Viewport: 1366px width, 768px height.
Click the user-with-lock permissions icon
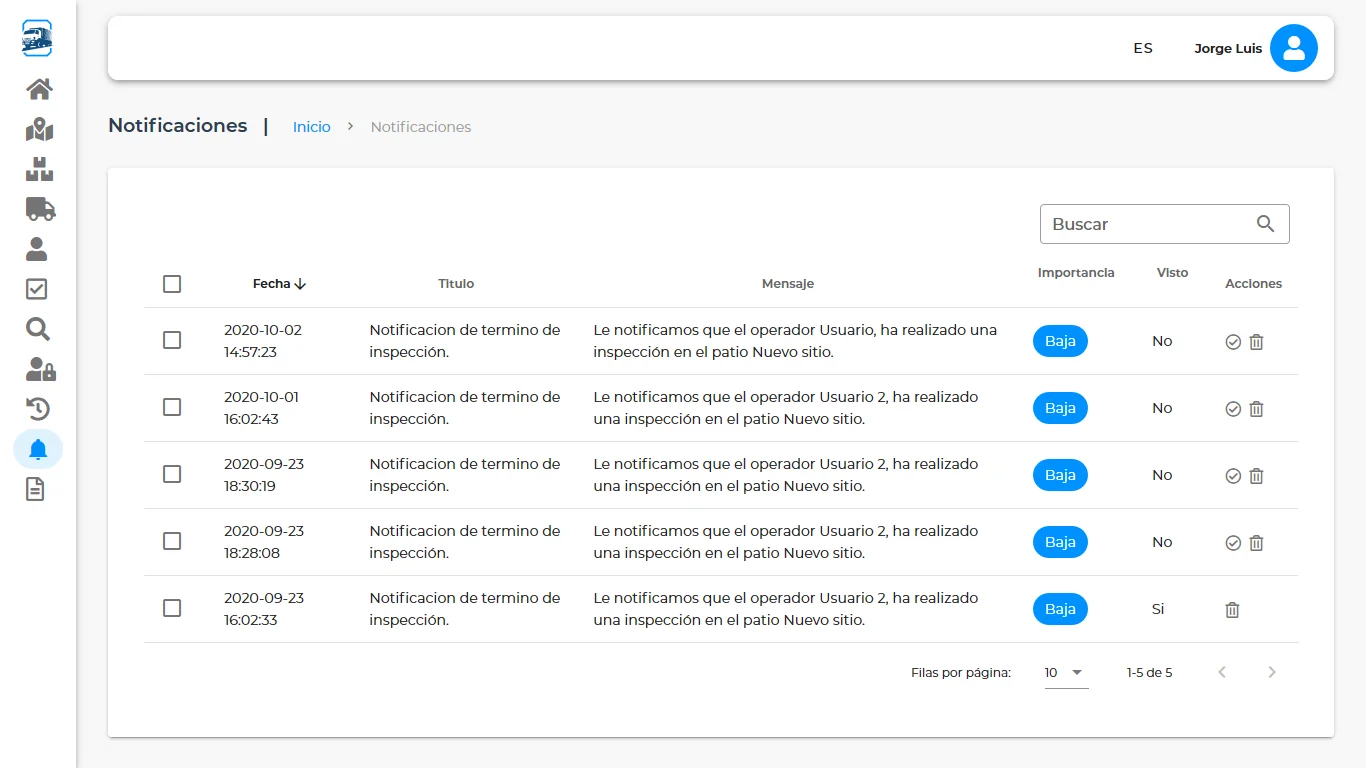point(38,368)
